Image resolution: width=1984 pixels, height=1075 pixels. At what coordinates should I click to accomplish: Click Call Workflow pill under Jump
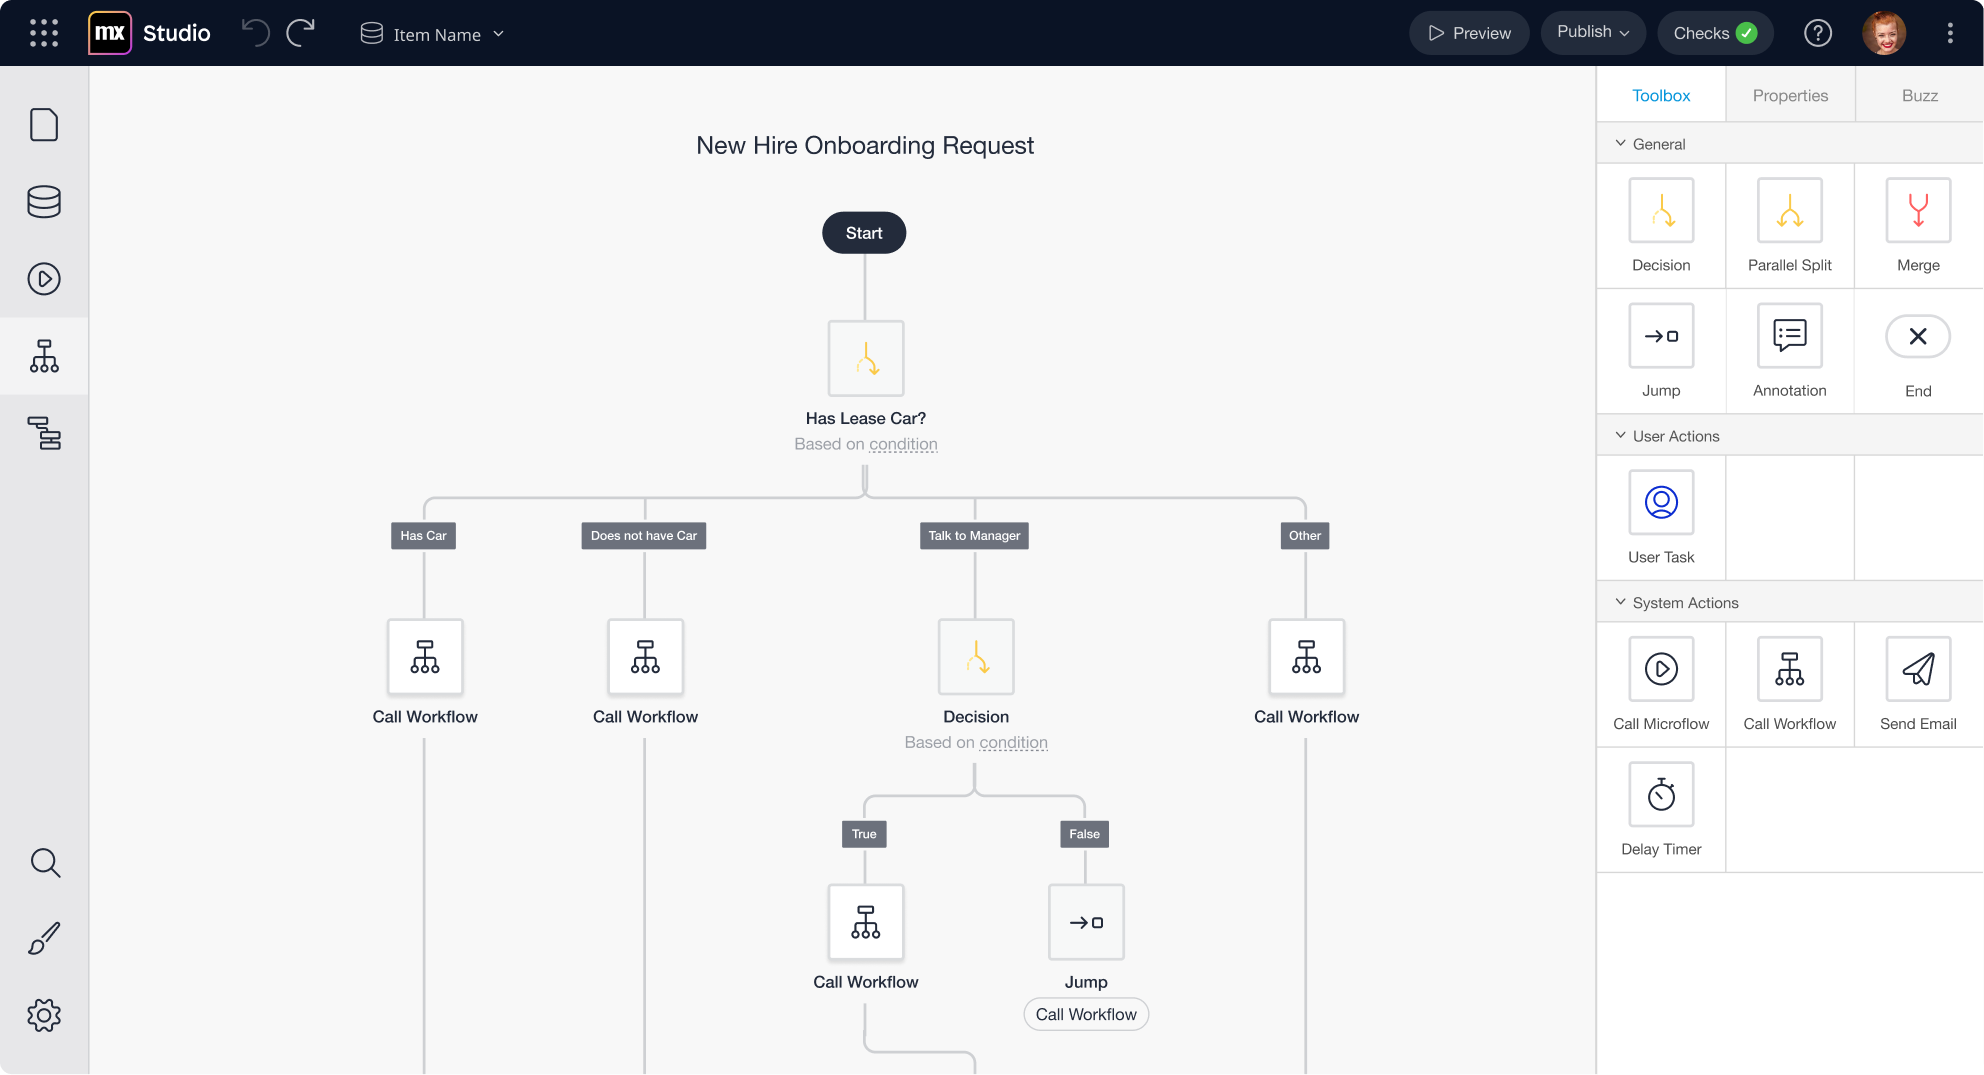[x=1086, y=1014]
